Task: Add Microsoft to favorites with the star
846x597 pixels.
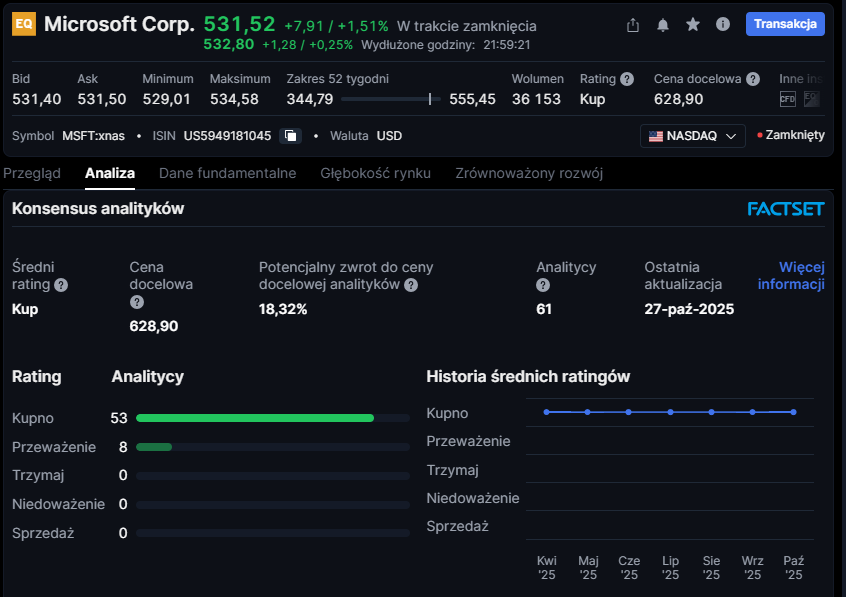Action: (692, 25)
